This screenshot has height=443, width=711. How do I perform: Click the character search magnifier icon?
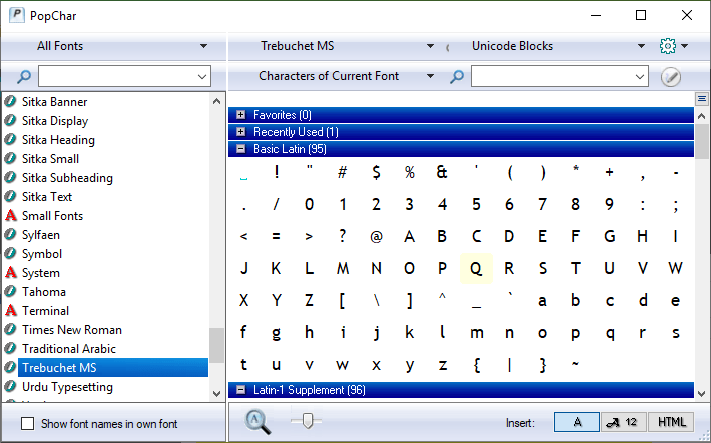[x=457, y=76]
